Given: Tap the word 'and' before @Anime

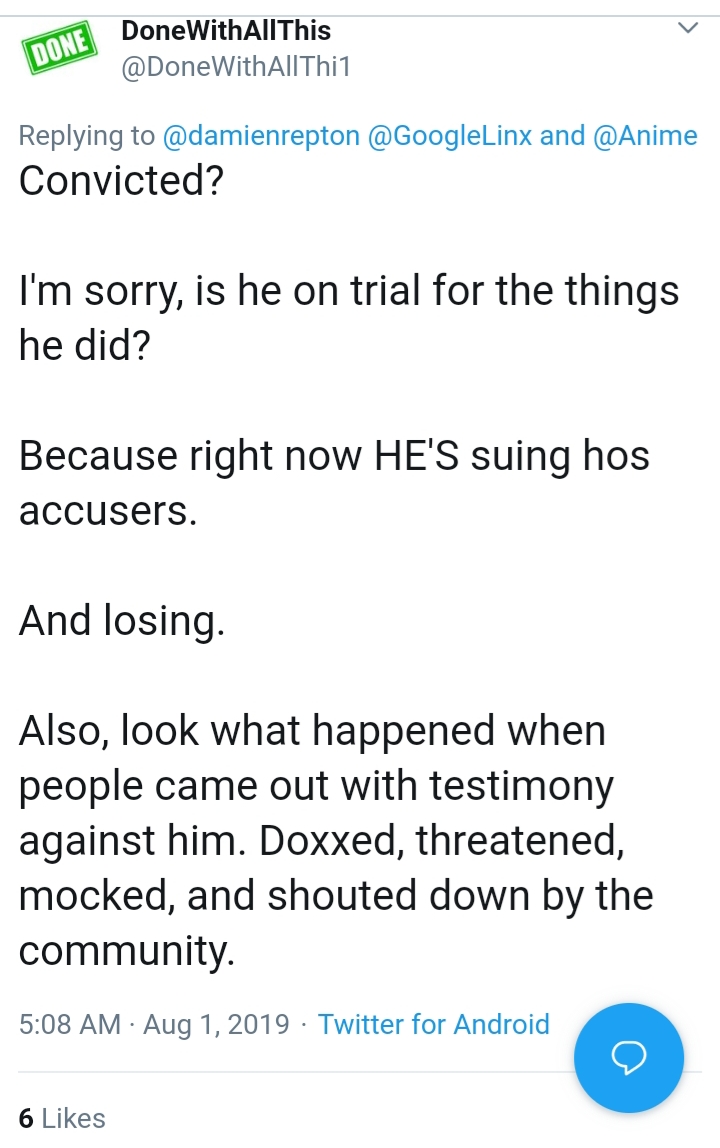Looking at the screenshot, I should click(562, 136).
